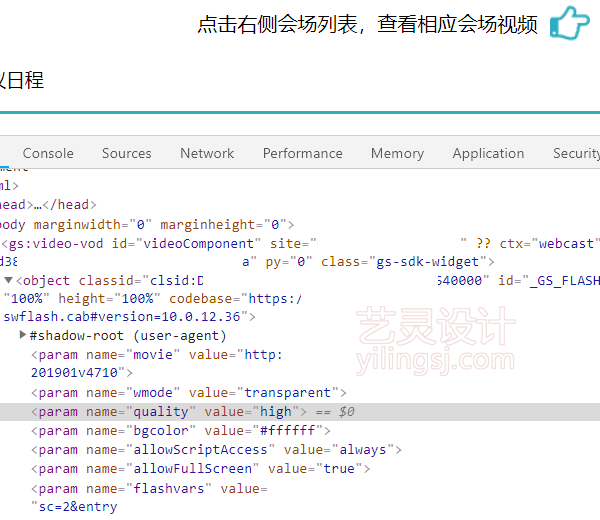The image size is (600, 520).
Task: Expand the #shadow-root (user-agent) node
Action: [x=23, y=335]
